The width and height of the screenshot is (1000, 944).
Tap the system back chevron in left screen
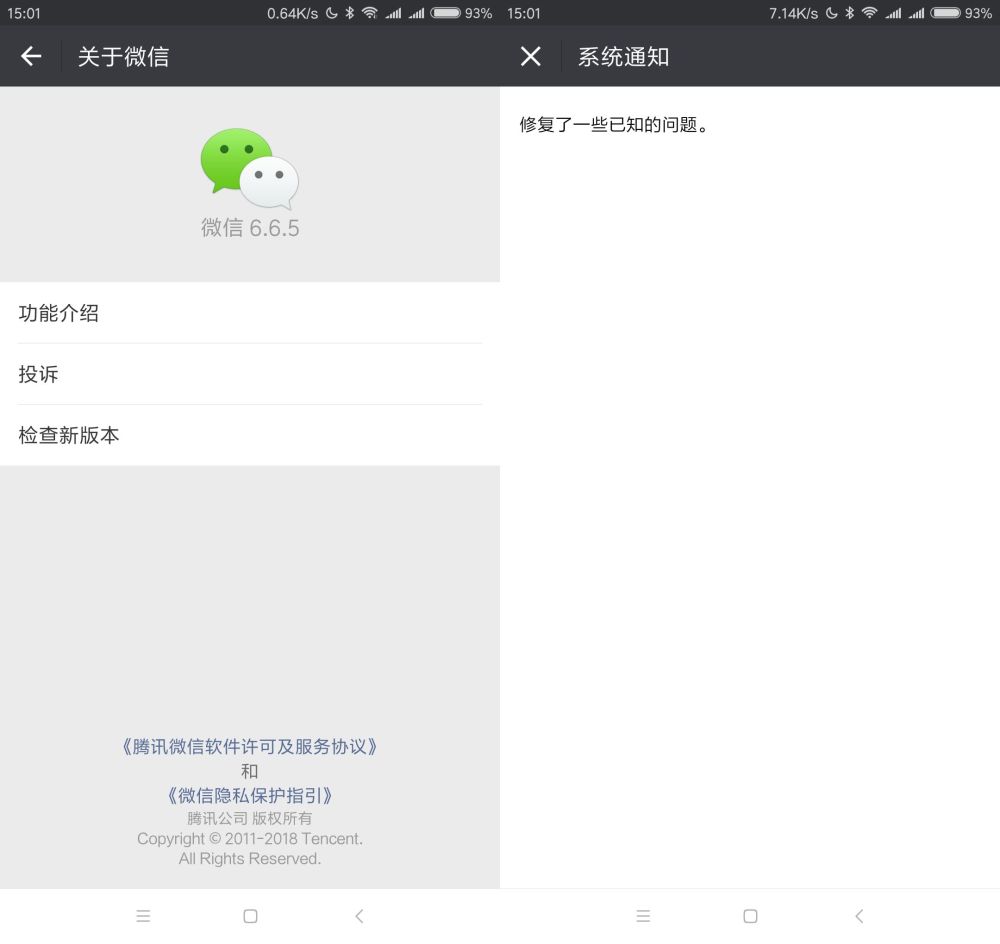[x=359, y=917]
